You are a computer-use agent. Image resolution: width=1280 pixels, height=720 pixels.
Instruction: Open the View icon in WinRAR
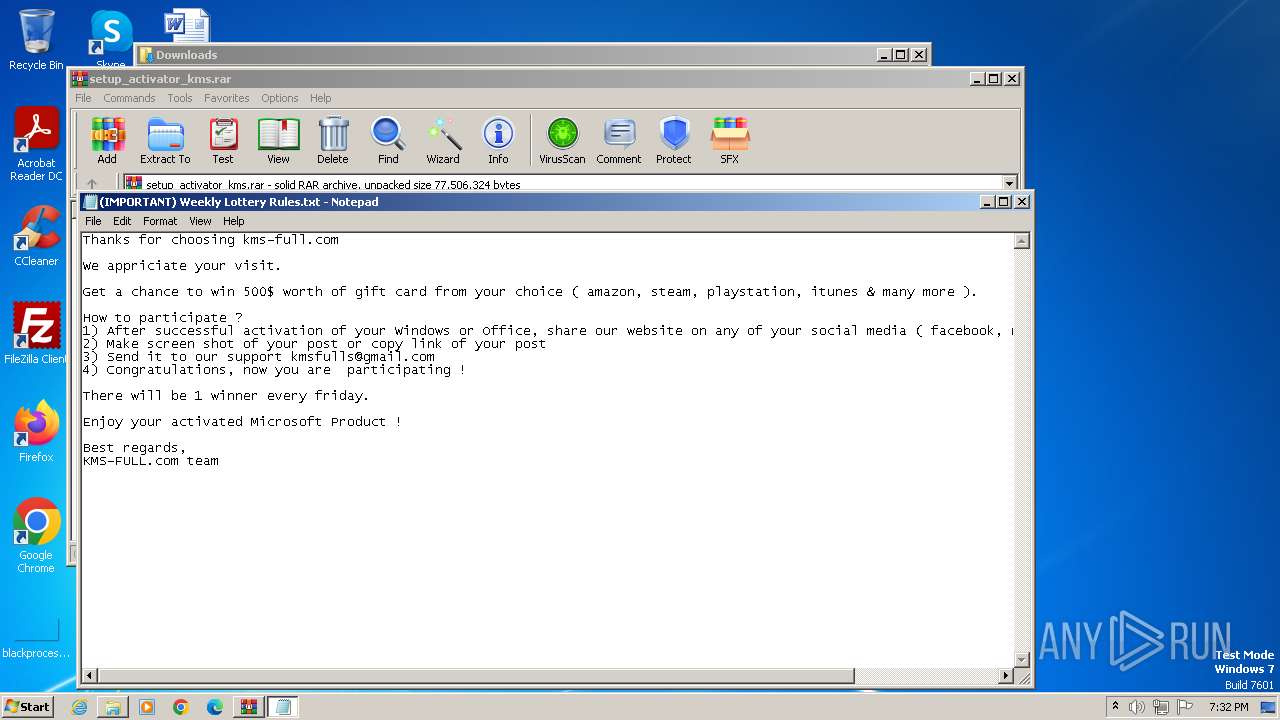(278, 141)
